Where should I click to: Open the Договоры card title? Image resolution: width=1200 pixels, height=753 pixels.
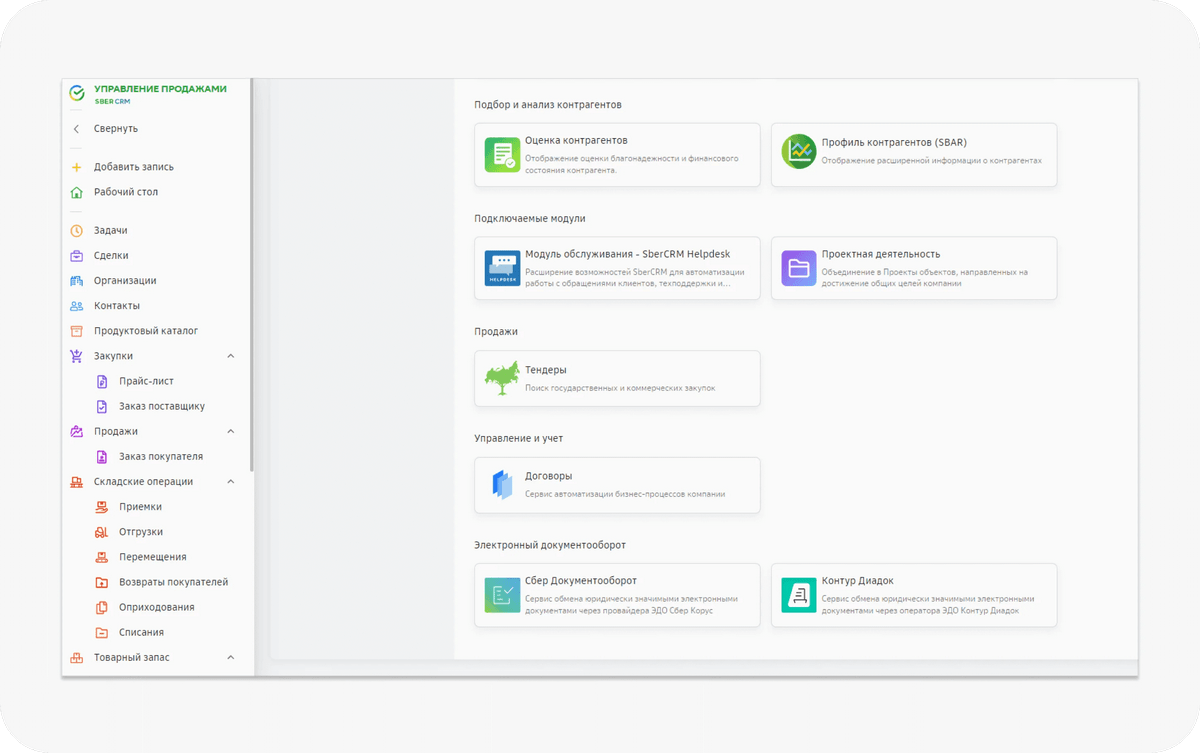[x=549, y=476]
